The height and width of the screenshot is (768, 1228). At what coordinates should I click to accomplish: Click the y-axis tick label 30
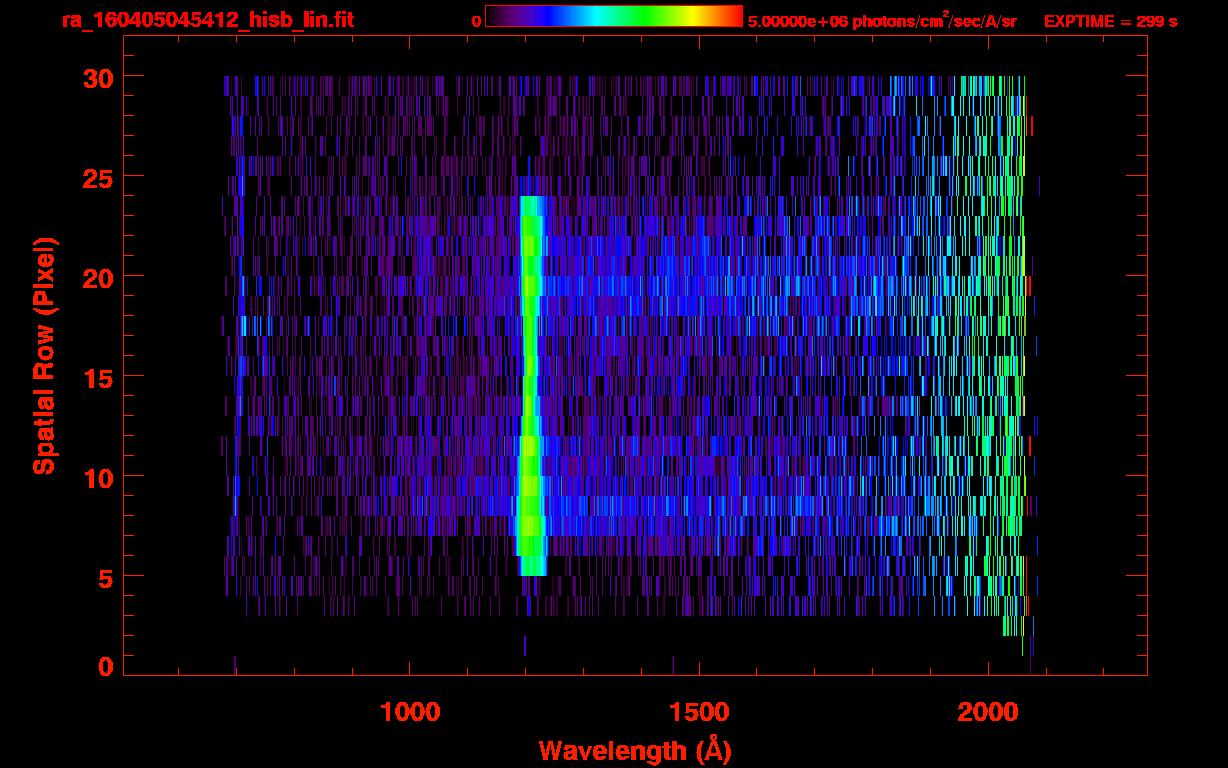coord(98,77)
